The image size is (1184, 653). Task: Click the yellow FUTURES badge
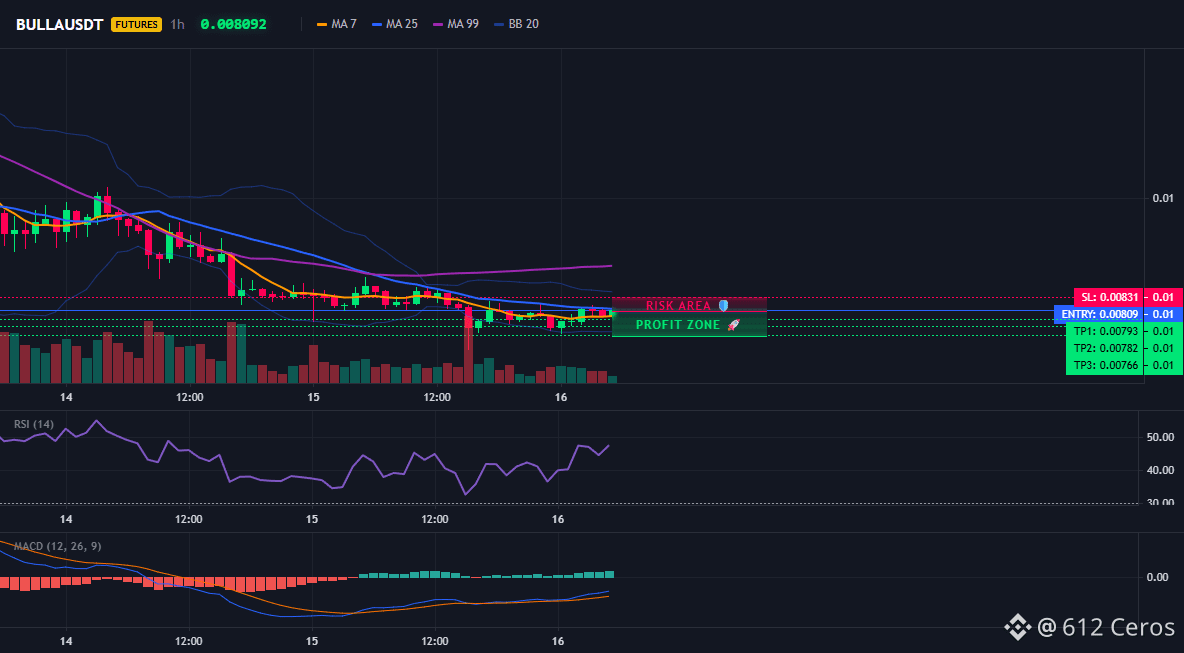(137, 24)
